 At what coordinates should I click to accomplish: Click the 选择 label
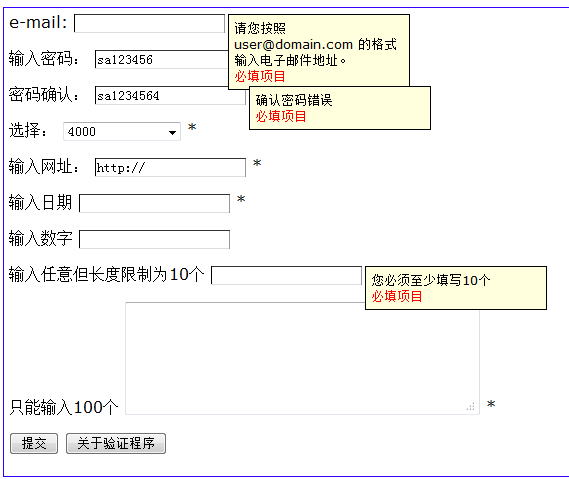[28, 131]
